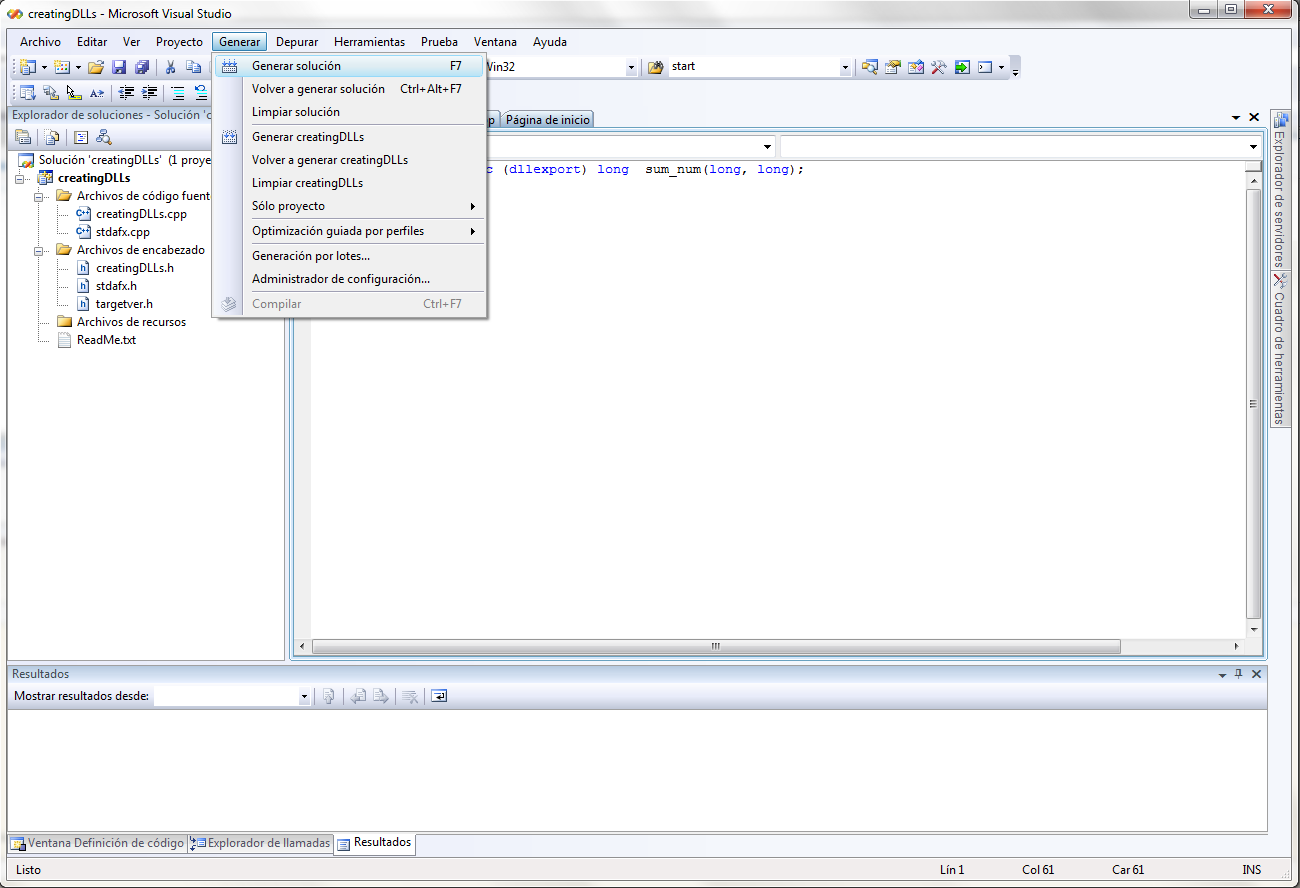Click the New Project toolbar icon
Screen dimensions: 1300x888
(x=27, y=67)
